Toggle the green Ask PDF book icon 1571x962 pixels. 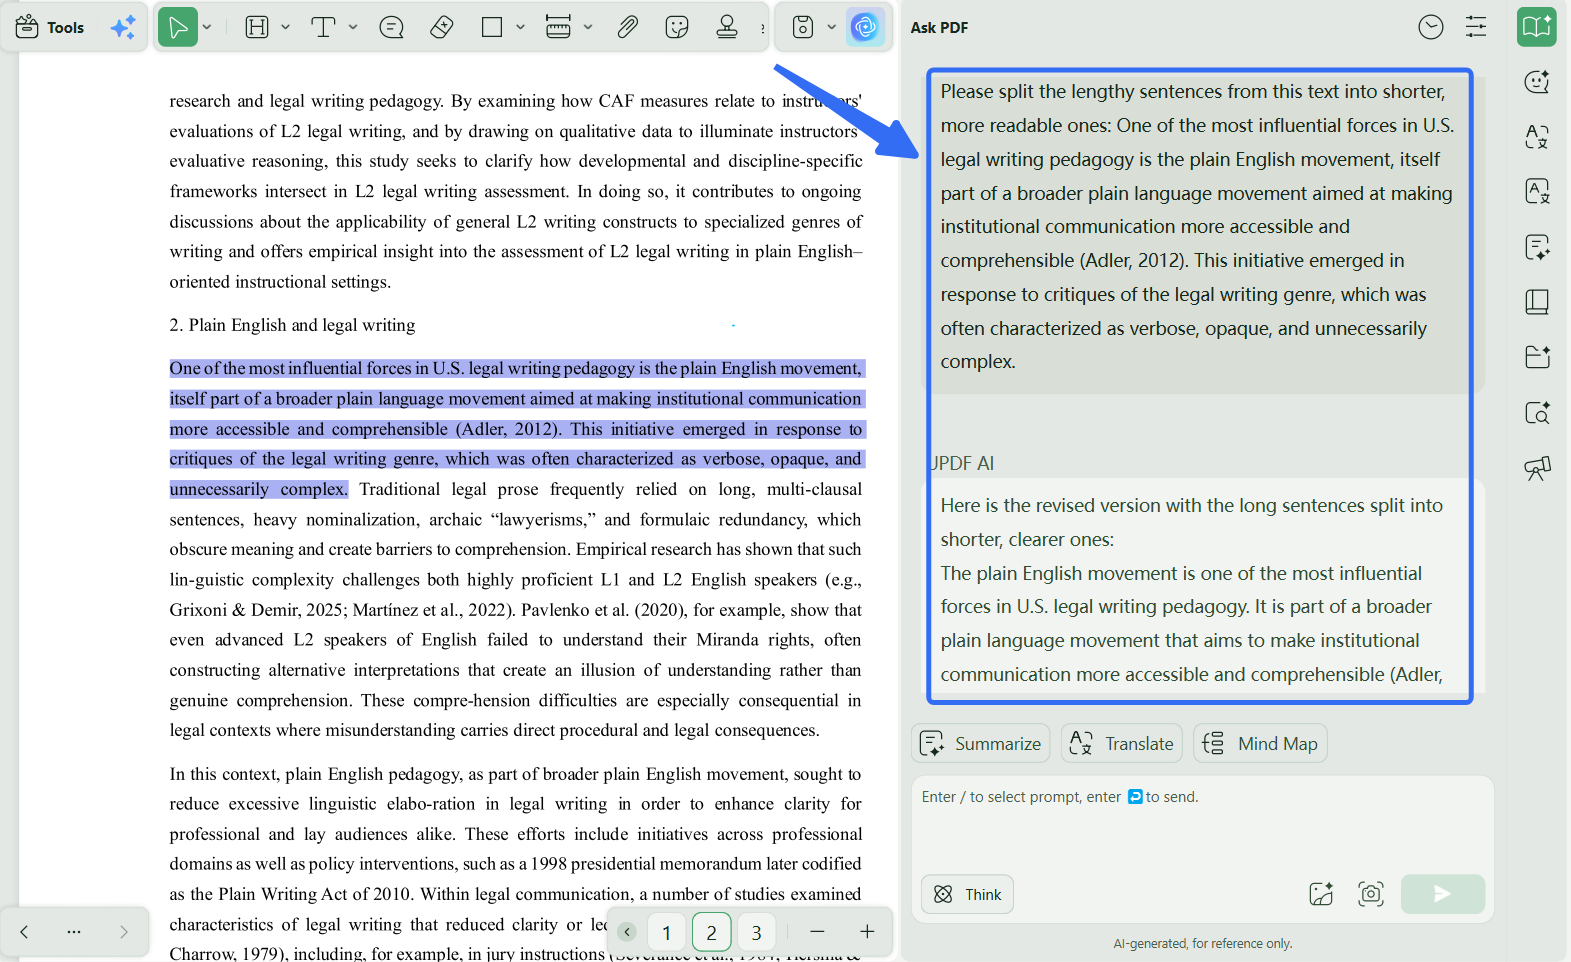[1537, 27]
